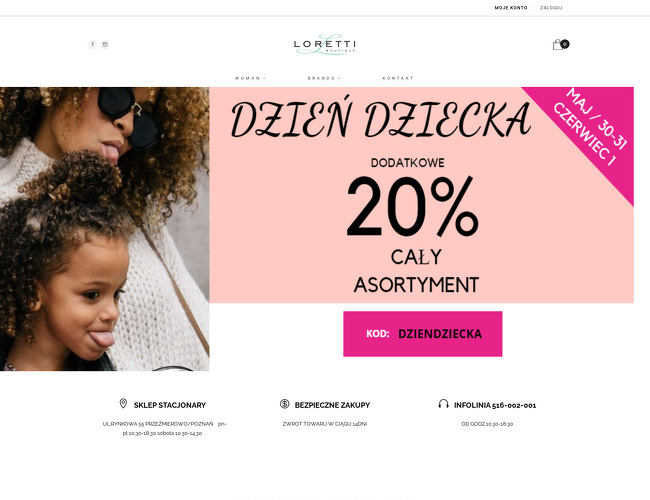650x500 pixels.
Task: Expand the BRANDS menu dropdown
Action: click(x=324, y=78)
